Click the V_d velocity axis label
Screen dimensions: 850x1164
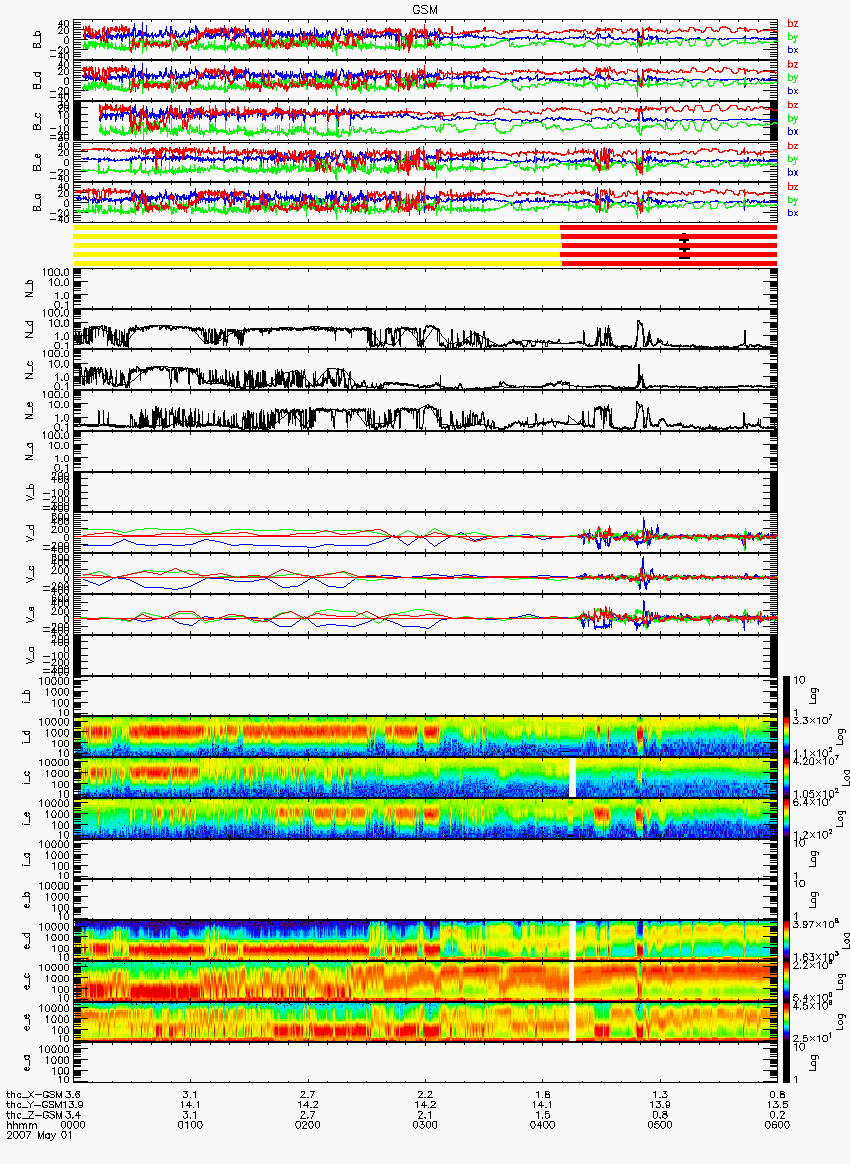pyautogui.click(x=31, y=533)
